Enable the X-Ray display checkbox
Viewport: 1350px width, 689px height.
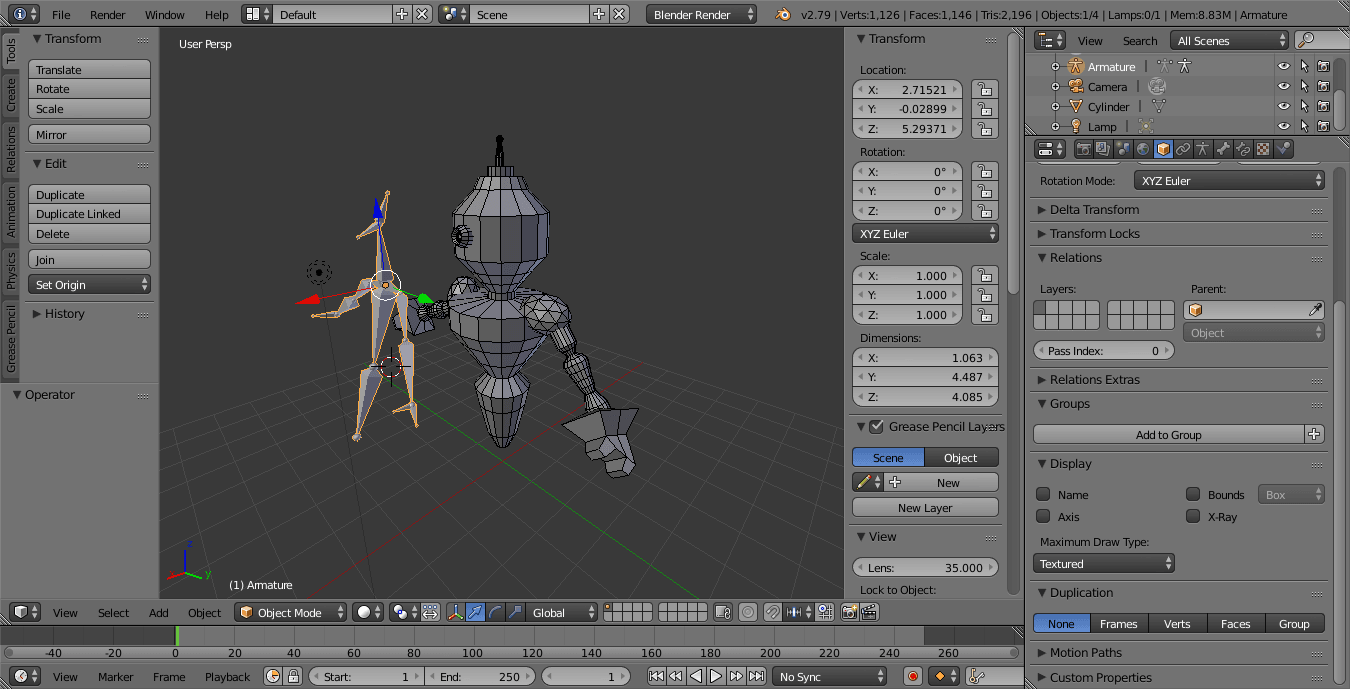click(x=1193, y=516)
